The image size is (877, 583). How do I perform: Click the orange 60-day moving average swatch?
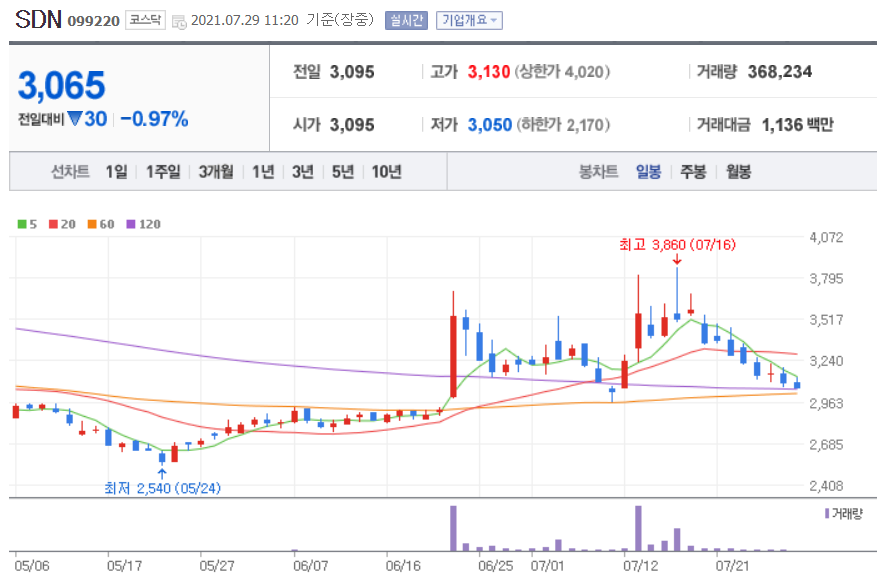pyautogui.click(x=92, y=224)
